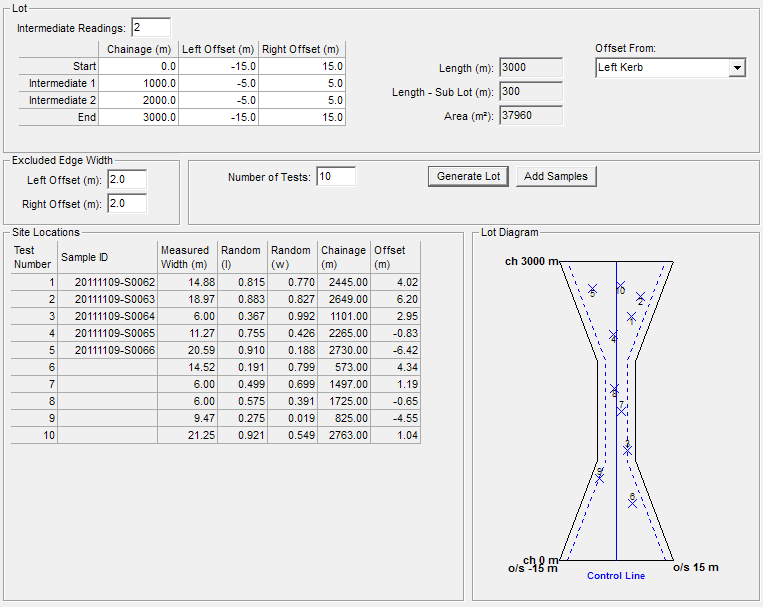
Task: Select sample marker 9 on the diagram
Action: pyautogui.click(x=600, y=477)
